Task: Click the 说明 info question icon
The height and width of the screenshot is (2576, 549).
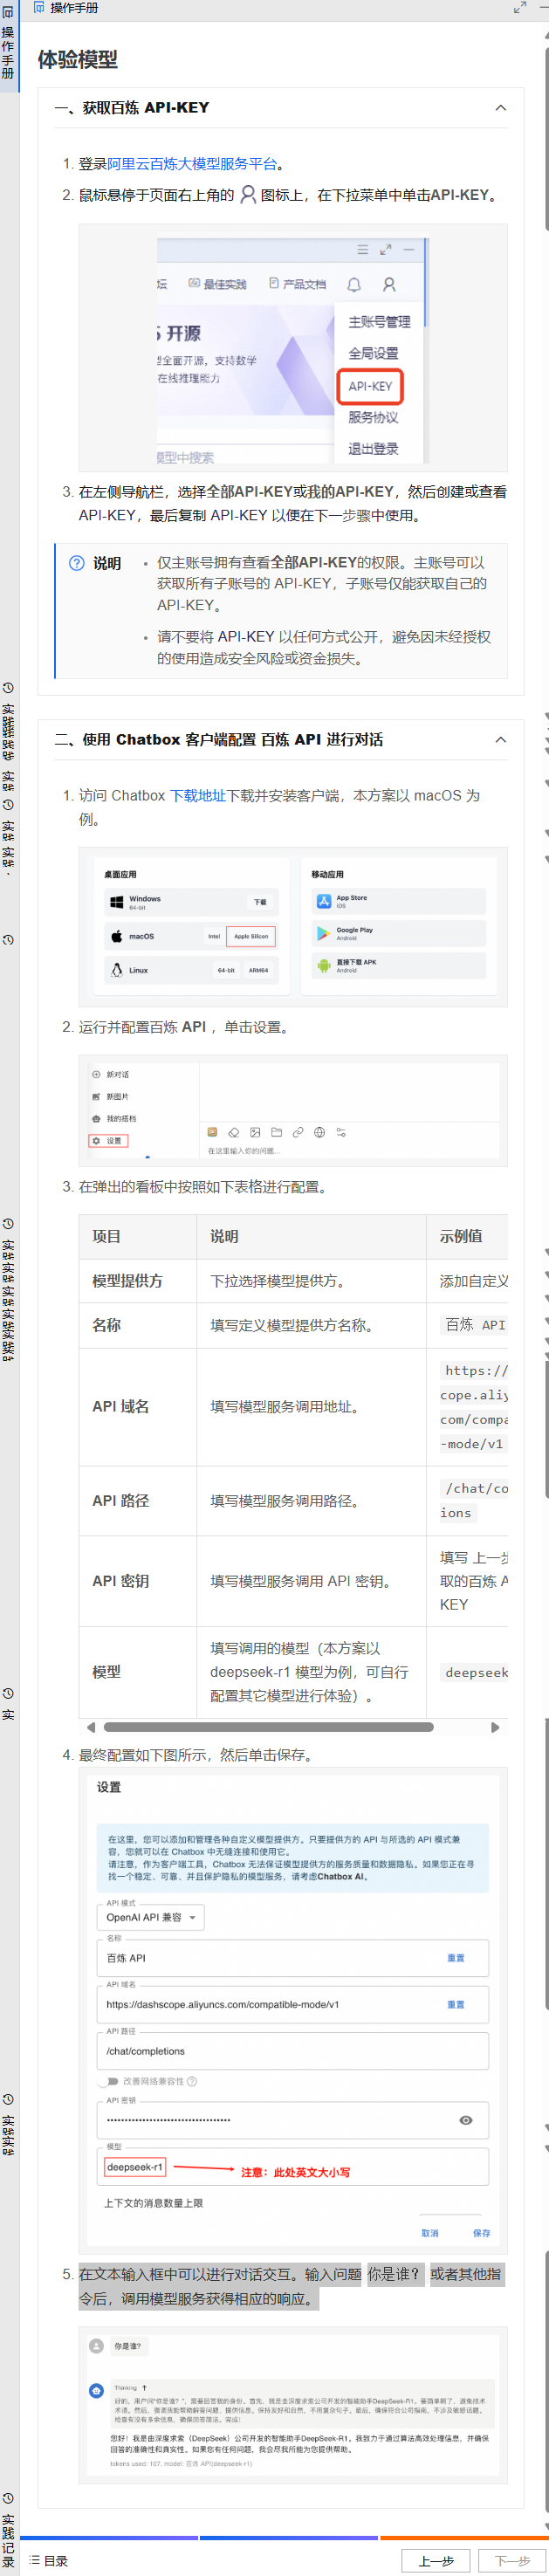Action: (x=76, y=563)
